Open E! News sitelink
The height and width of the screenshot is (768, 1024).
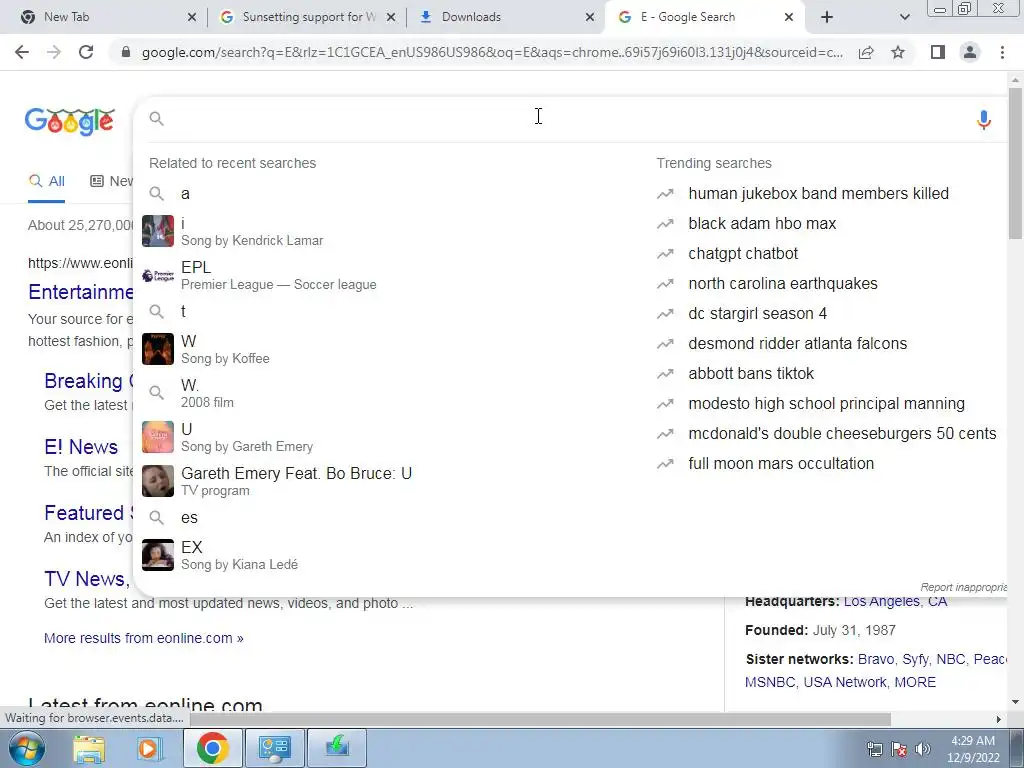coord(81,447)
